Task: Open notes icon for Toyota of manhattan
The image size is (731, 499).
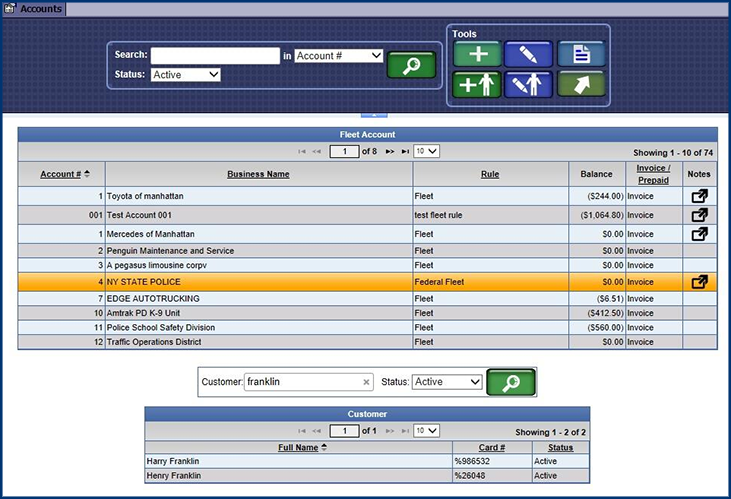Action: pos(699,196)
